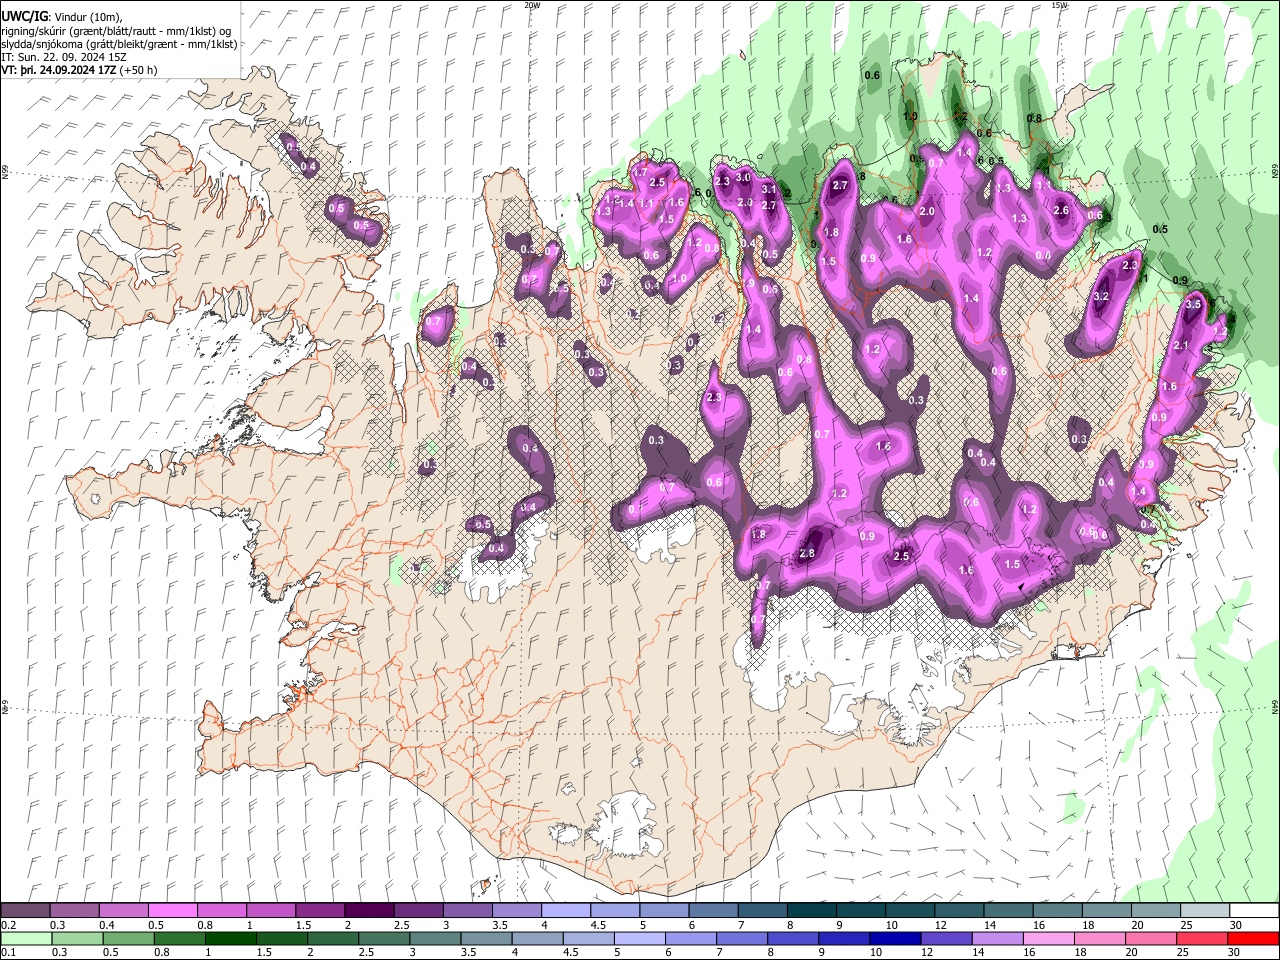This screenshot has width=1280, height=960.
Task: Click the '3.0' snowfall value label
Action: point(743,177)
